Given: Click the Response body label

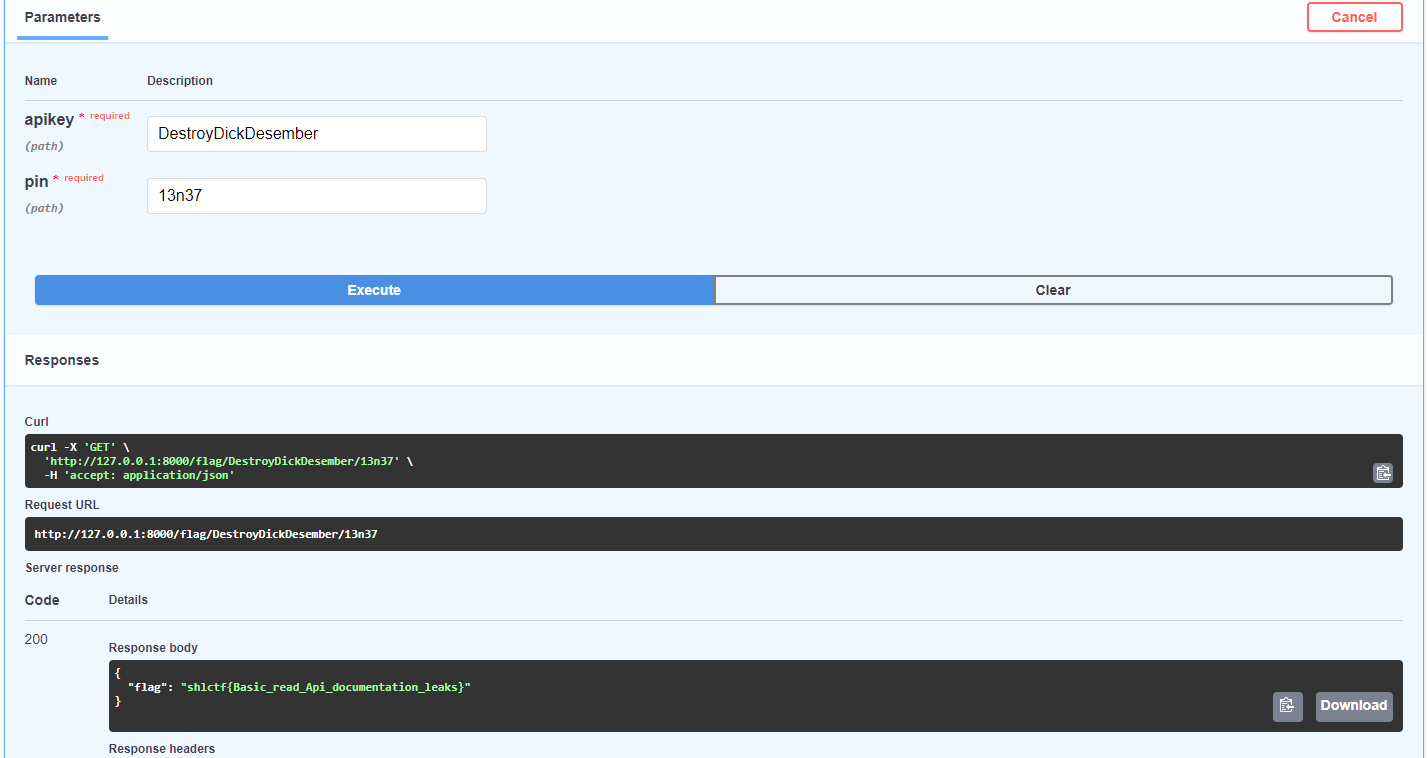Looking at the screenshot, I should [154, 648].
